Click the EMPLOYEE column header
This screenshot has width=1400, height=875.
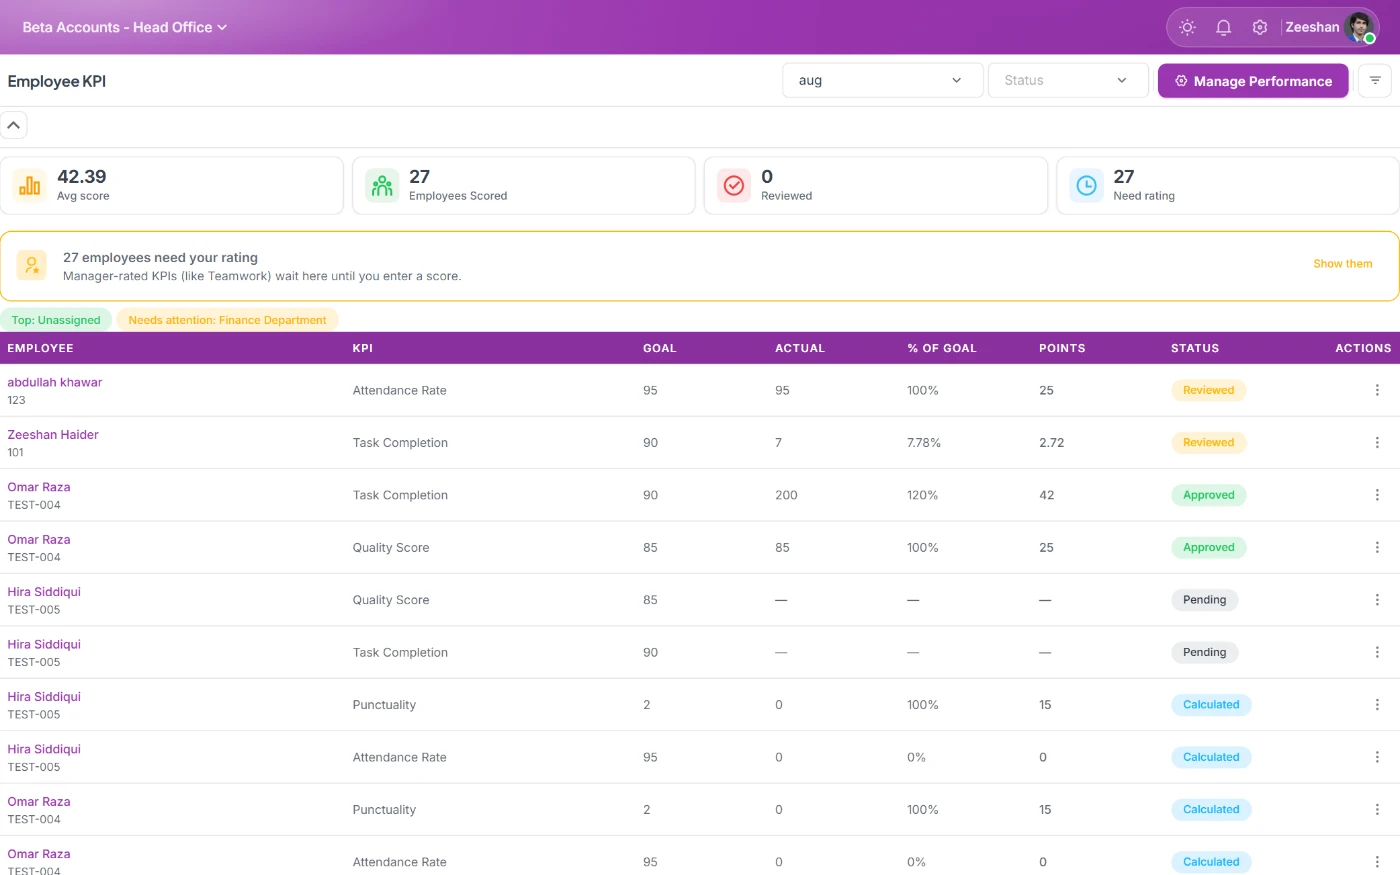point(41,348)
